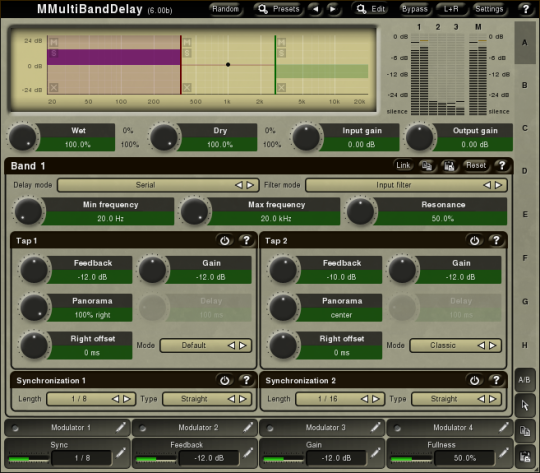
Task: Open Synchronization 1 Length 1/8 dropdown
Action: (91, 399)
